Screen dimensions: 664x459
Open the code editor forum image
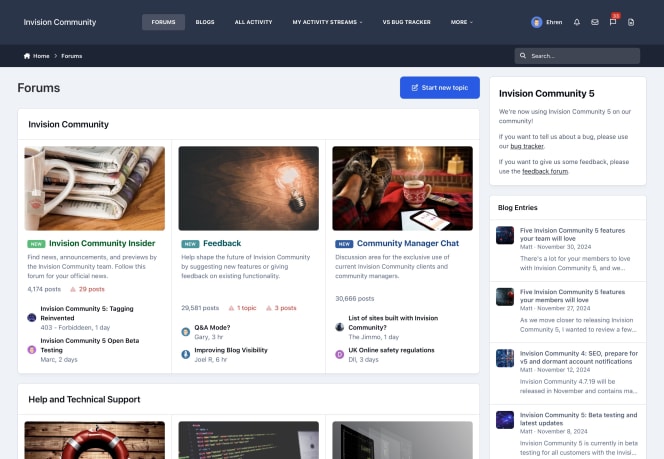[249, 440]
